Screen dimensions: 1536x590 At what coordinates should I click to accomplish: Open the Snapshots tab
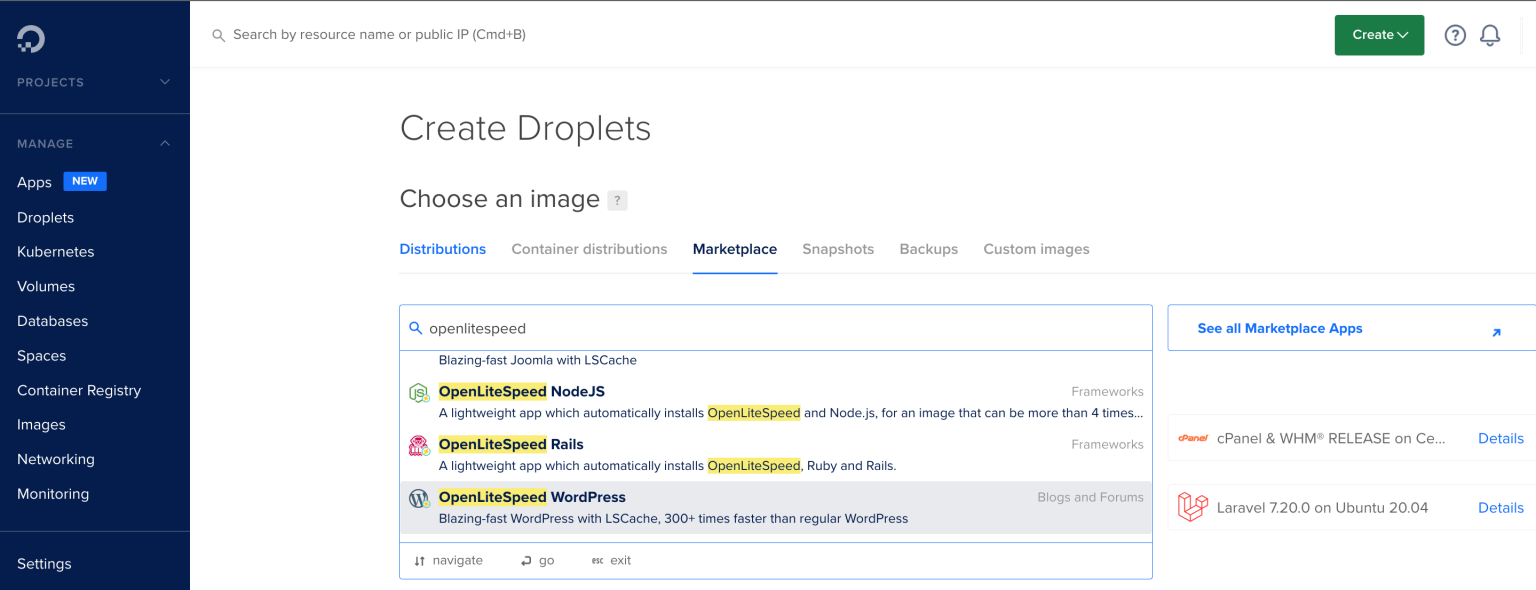tap(838, 249)
